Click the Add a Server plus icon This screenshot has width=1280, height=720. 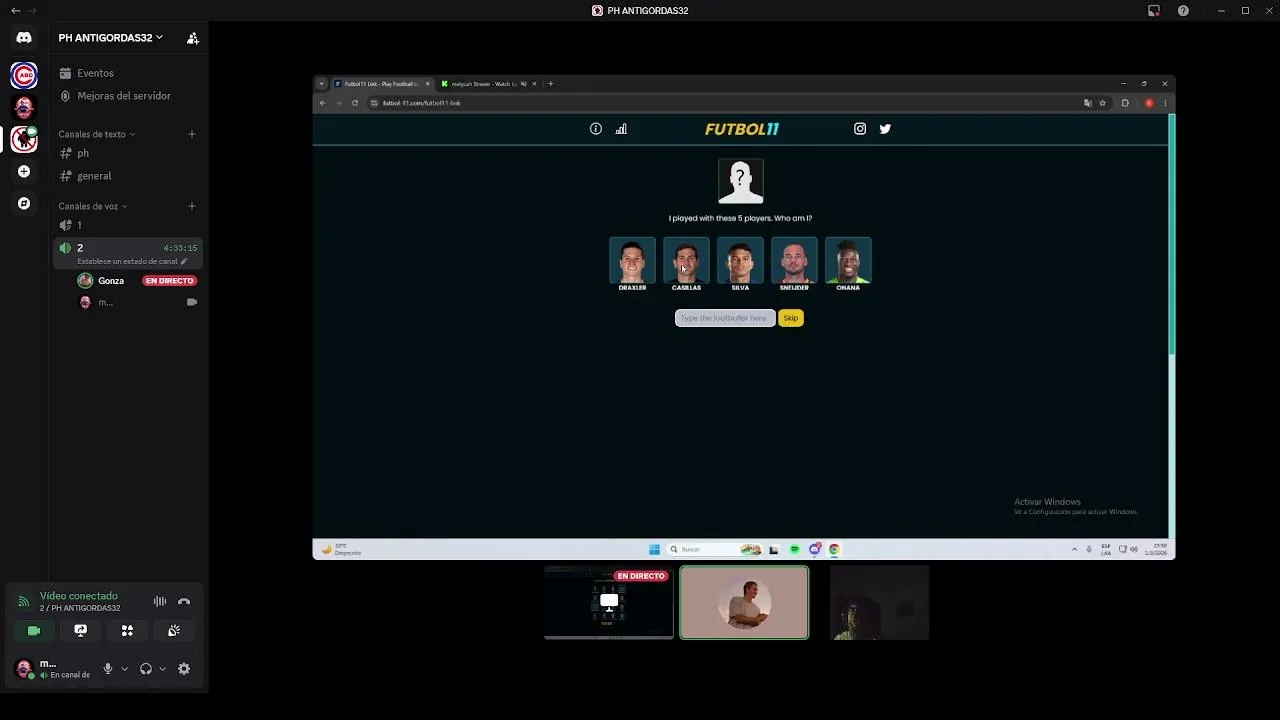(24, 171)
